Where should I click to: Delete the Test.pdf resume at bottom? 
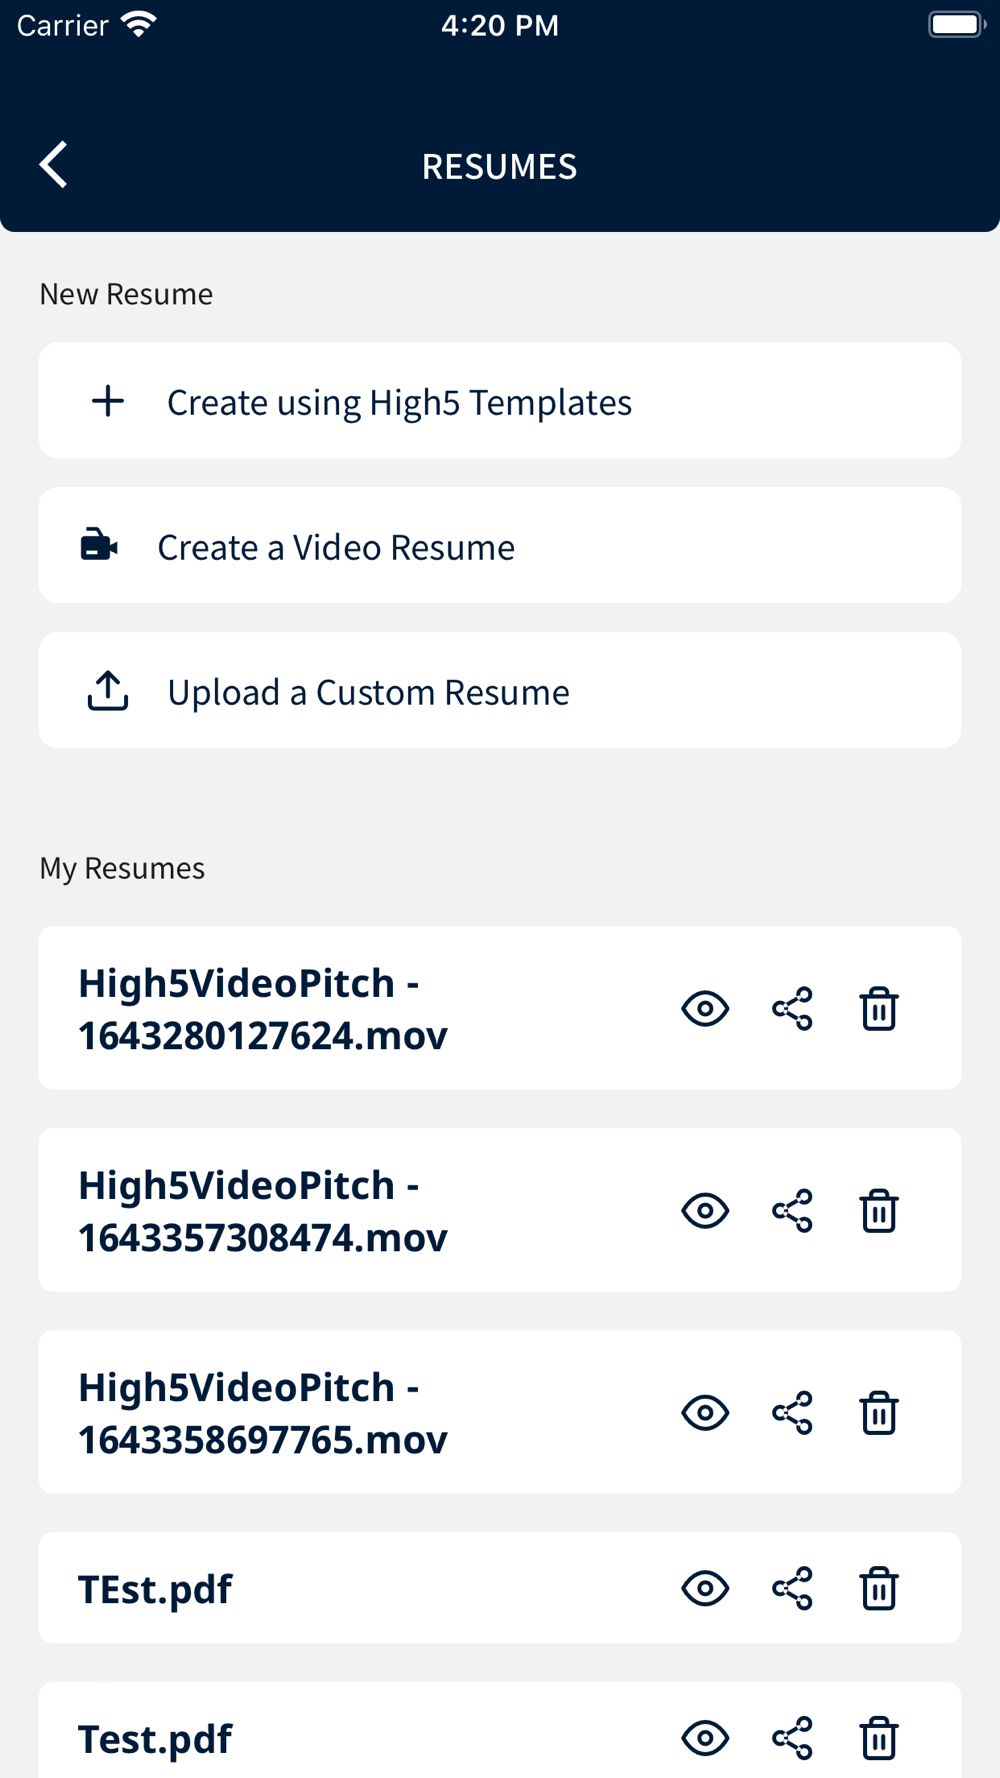(x=879, y=1738)
